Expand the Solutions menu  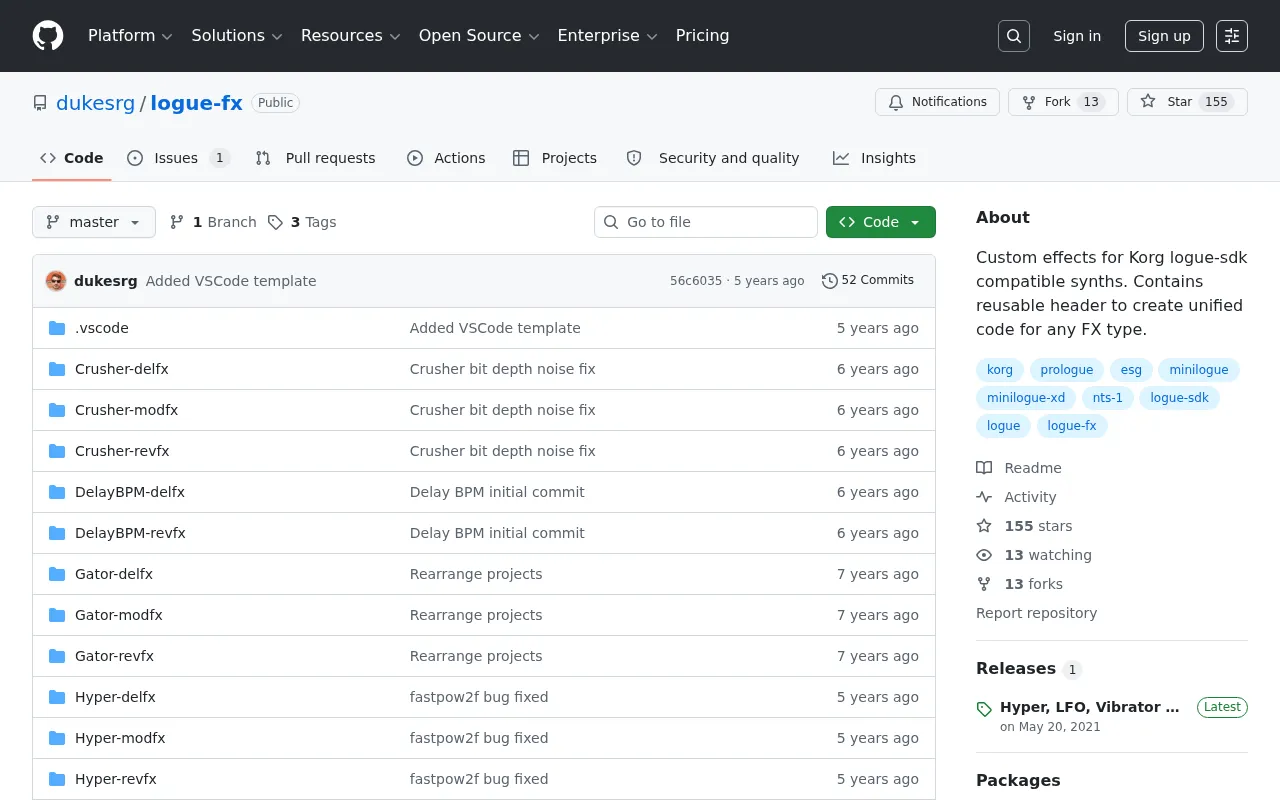pos(237,36)
